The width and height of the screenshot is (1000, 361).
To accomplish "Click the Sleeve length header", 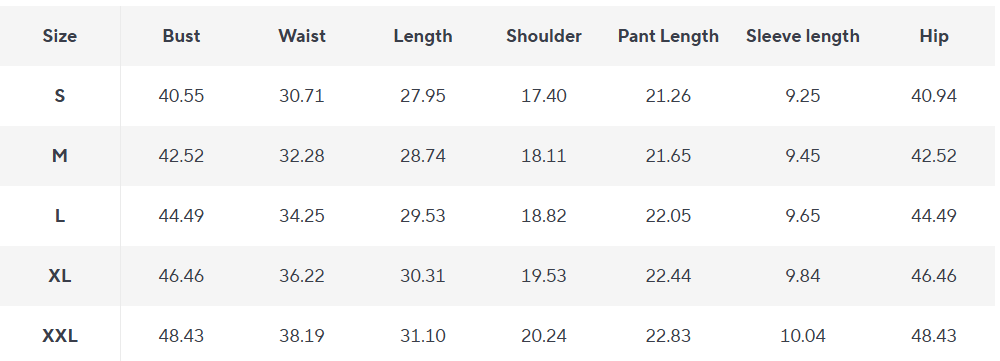I will coord(802,36).
